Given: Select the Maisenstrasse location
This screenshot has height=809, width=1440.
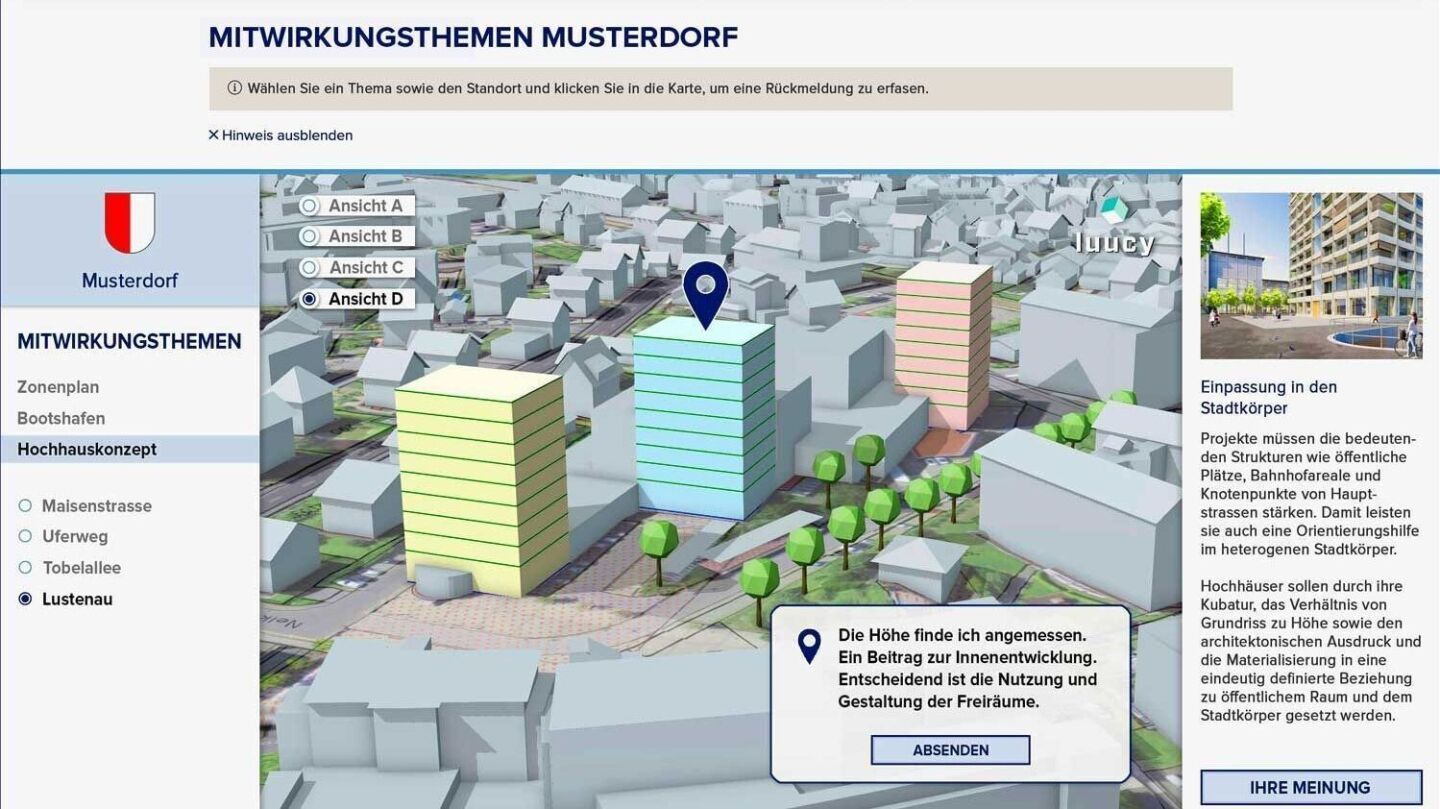Looking at the screenshot, I should coord(26,506).
